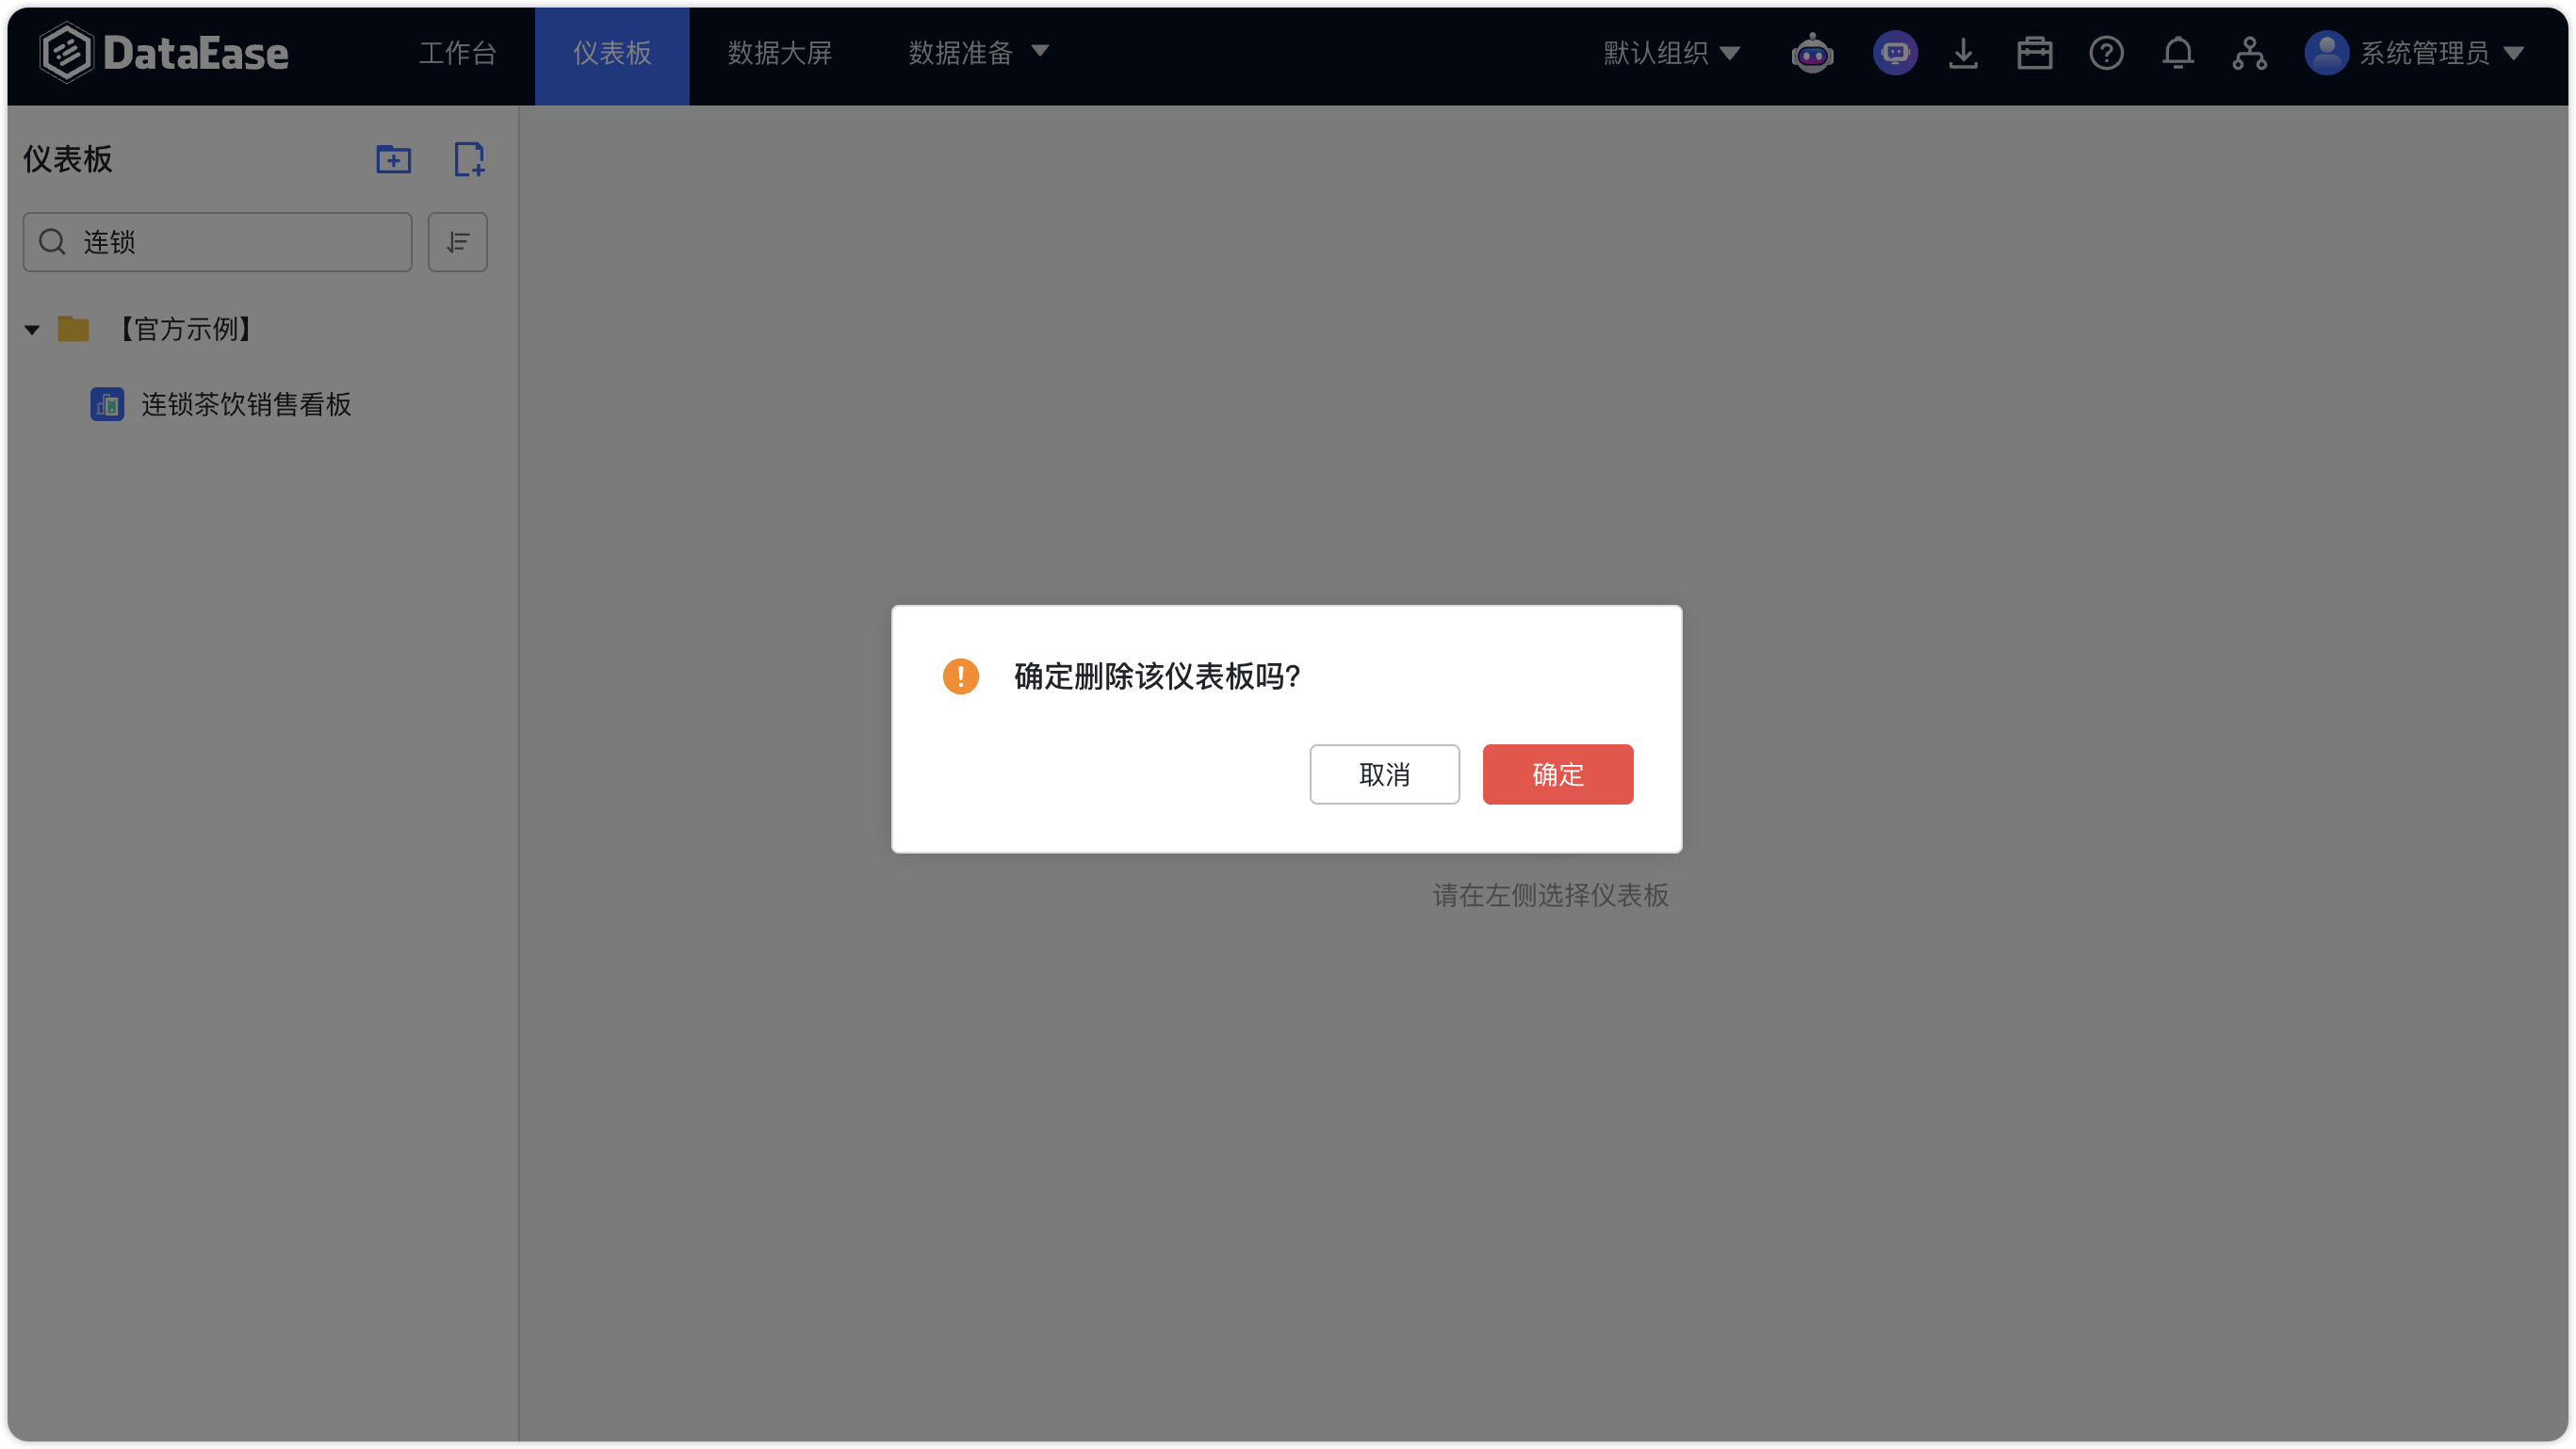Click the new folder icon in 仪表板 panel
The height and width of the screenshot is (1449, 2576).
[393, 159]
